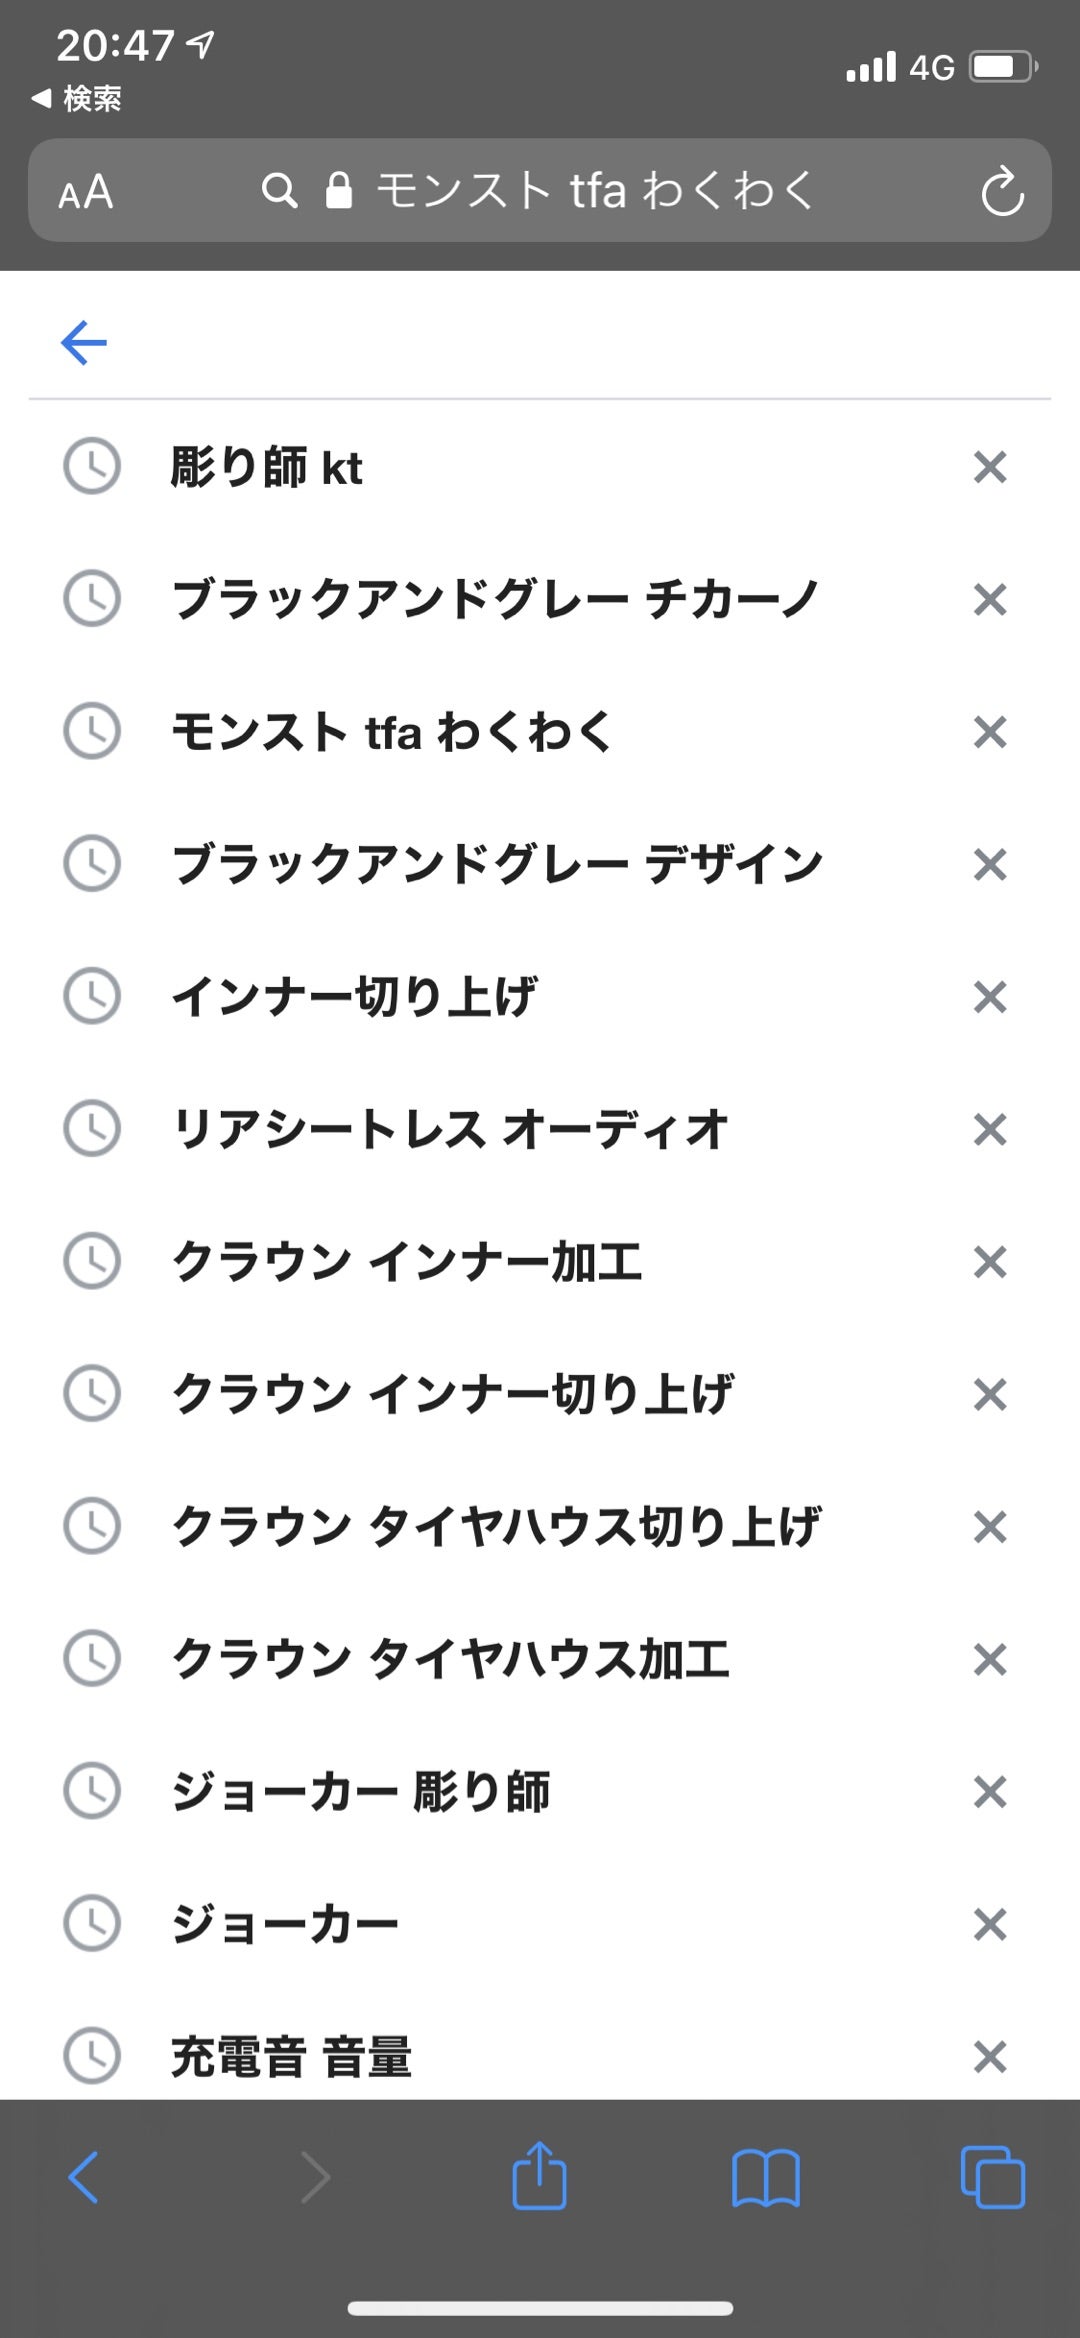Remove 彫り師 kt from search history
This screenshot has height=2338, width=1080.
pos(989,467)
